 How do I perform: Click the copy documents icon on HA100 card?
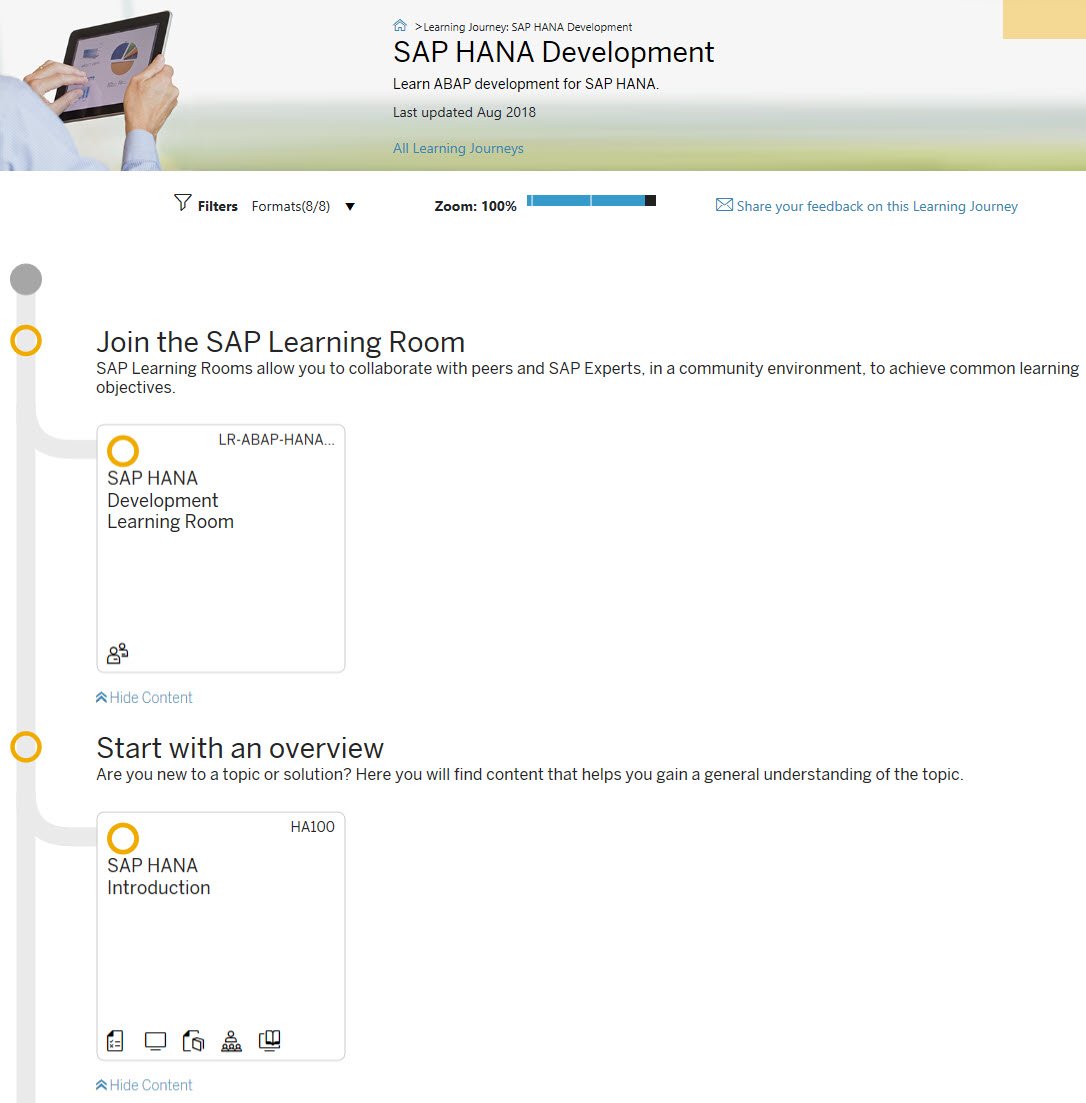coord(193,1040)
